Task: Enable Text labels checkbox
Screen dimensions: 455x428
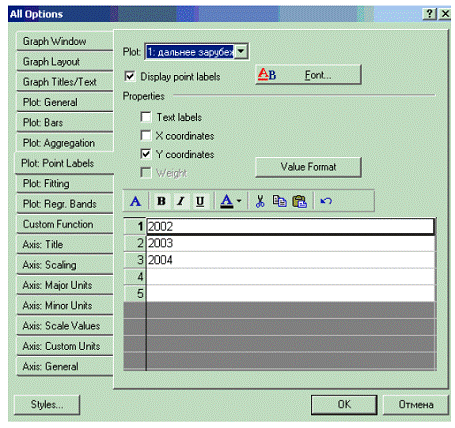Action: [x=146, y=117]
